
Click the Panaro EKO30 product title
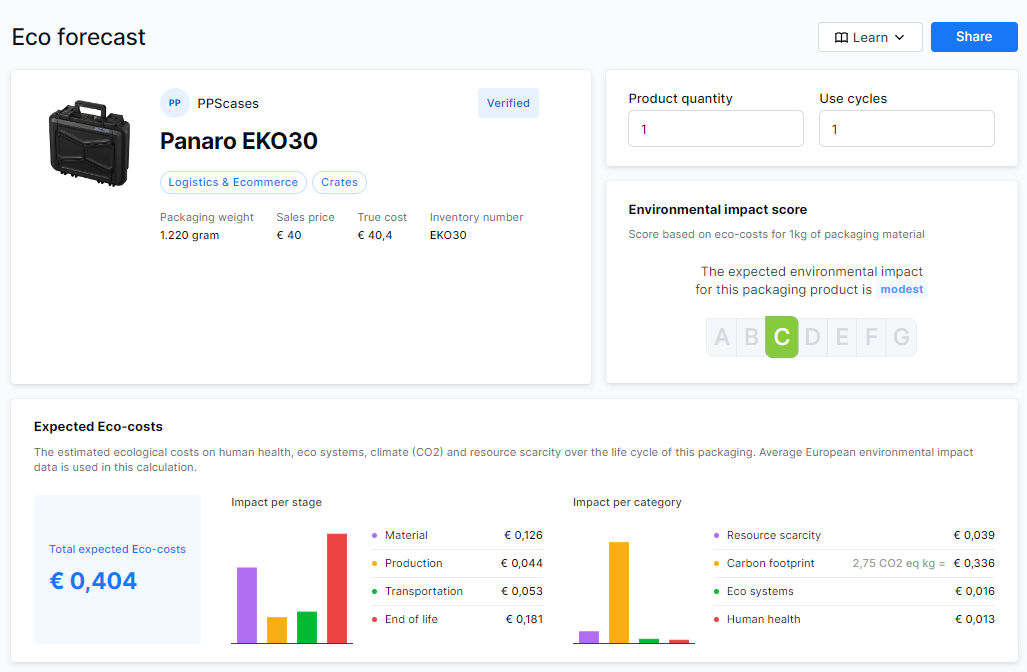pos(238,141)
